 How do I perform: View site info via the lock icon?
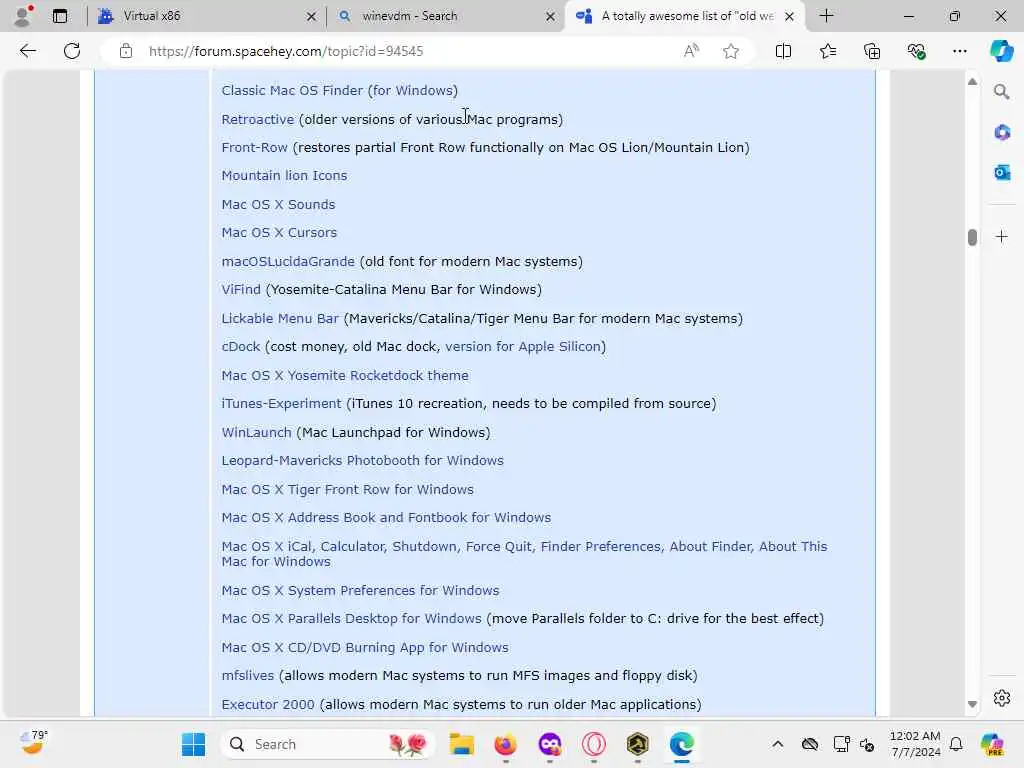click(125, 51)
